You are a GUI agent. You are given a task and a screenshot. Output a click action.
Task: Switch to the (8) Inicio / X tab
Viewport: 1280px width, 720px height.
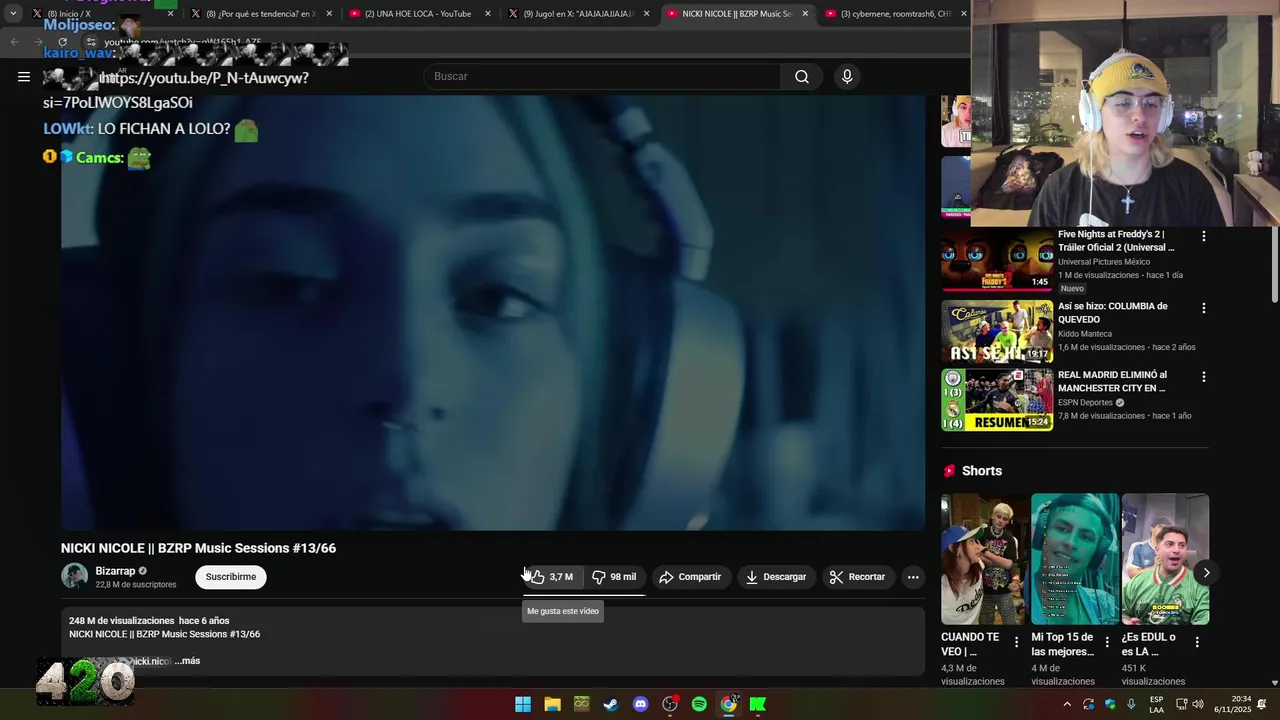(x=100, y=13)
